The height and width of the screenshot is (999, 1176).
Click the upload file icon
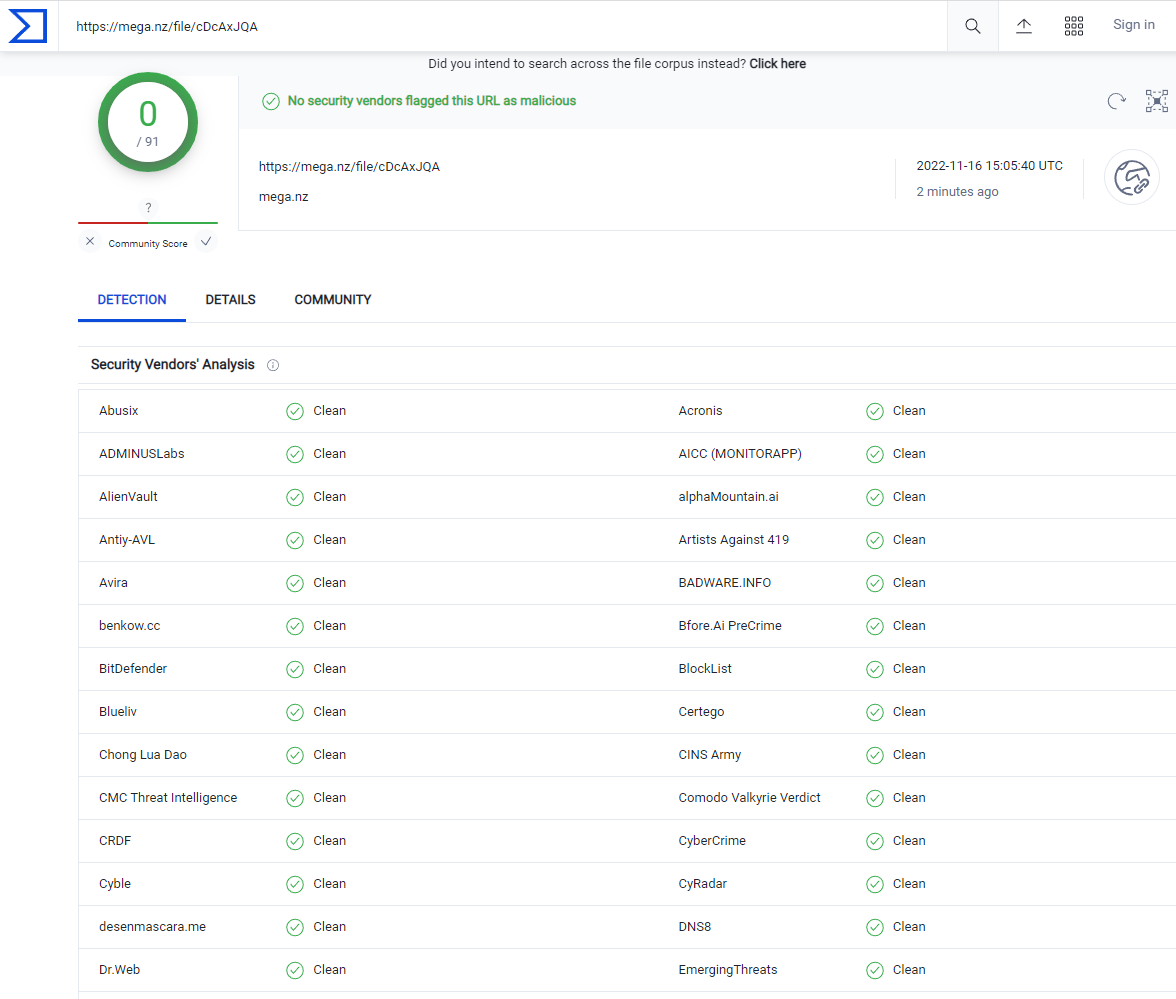click(x=1024, y=26)
